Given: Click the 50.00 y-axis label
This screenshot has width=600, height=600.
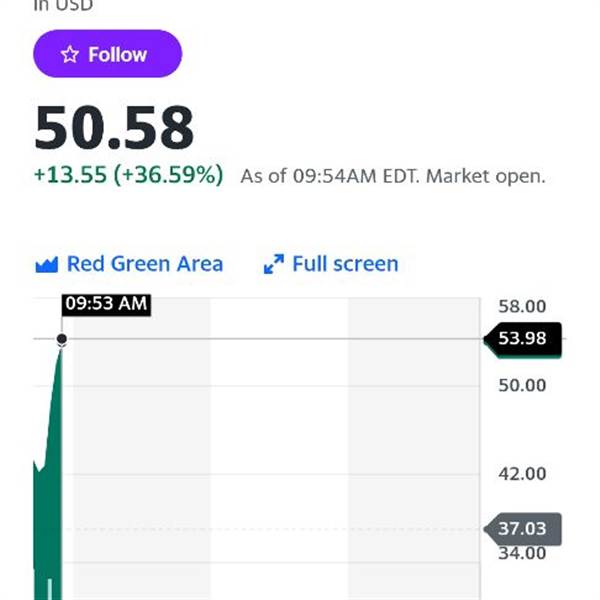Looking at the screenshot, I should [x=522, y=385].
